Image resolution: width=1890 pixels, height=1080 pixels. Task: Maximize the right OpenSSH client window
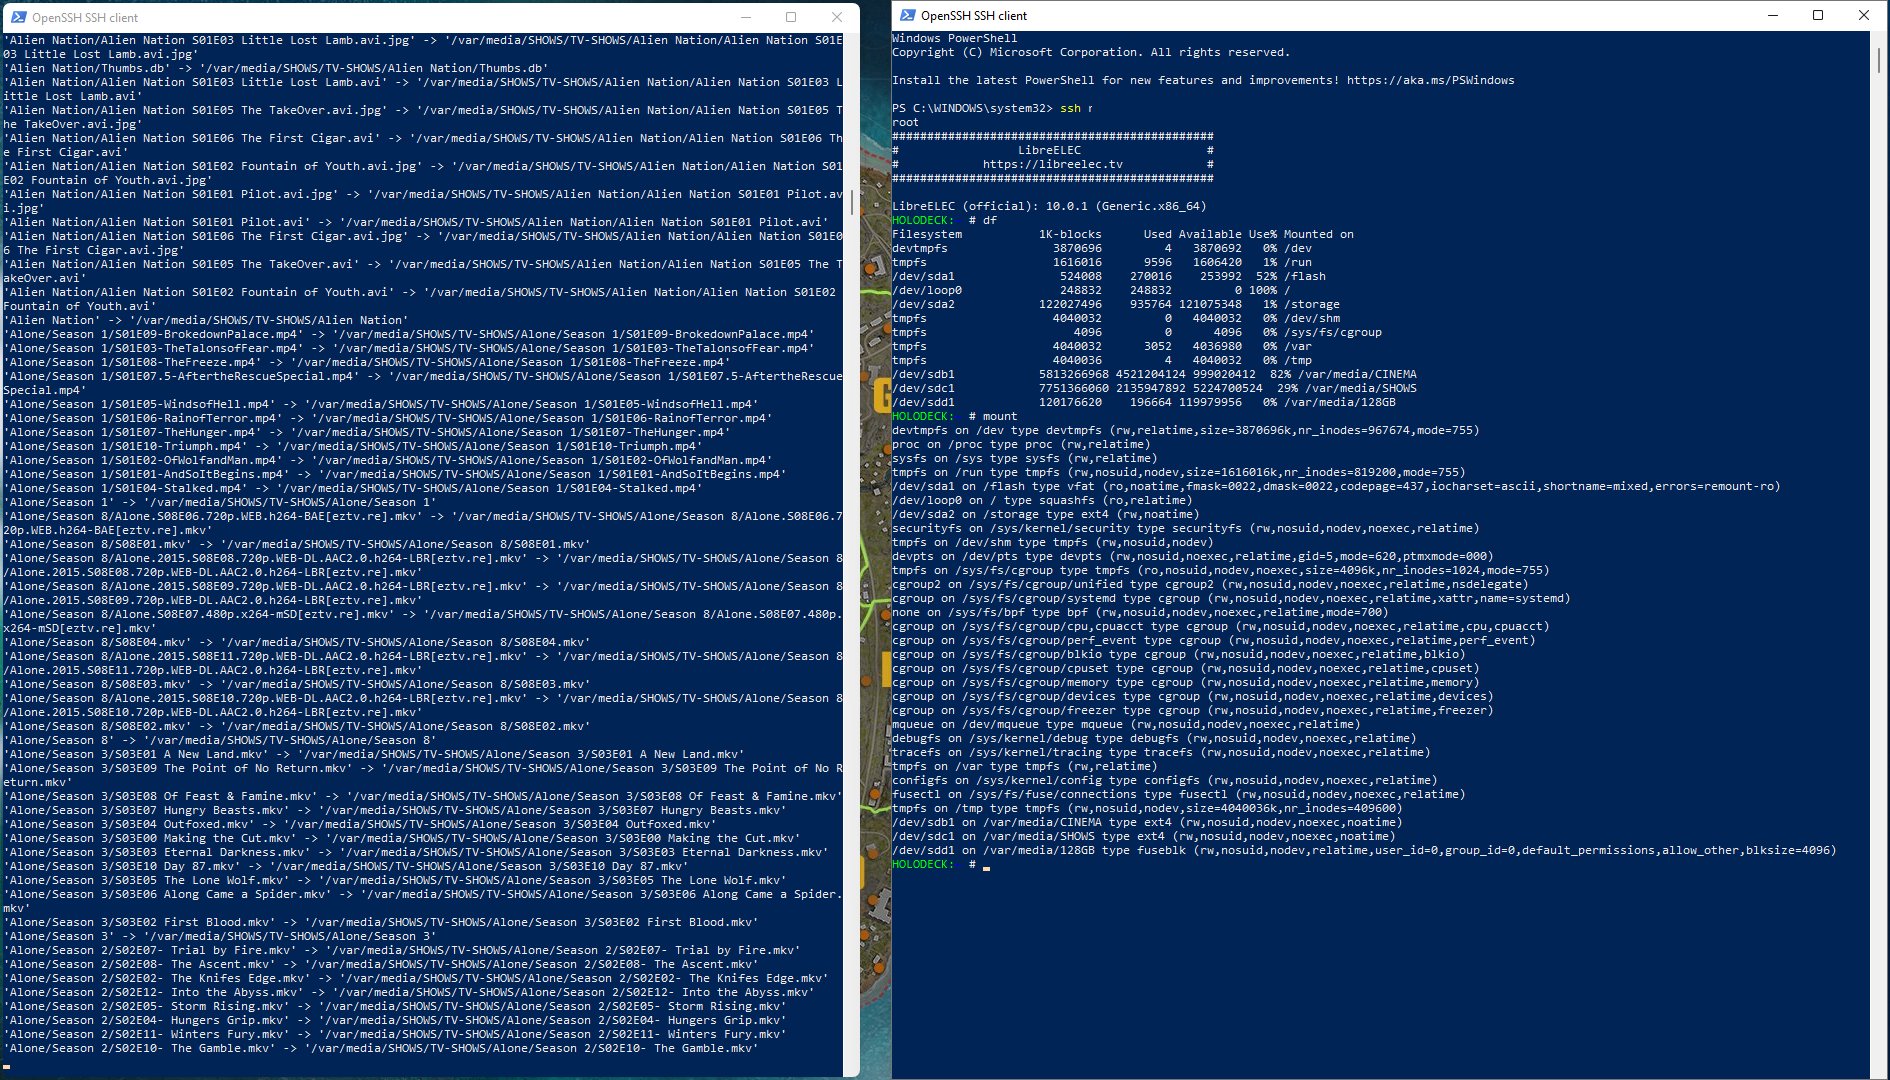1818,15
